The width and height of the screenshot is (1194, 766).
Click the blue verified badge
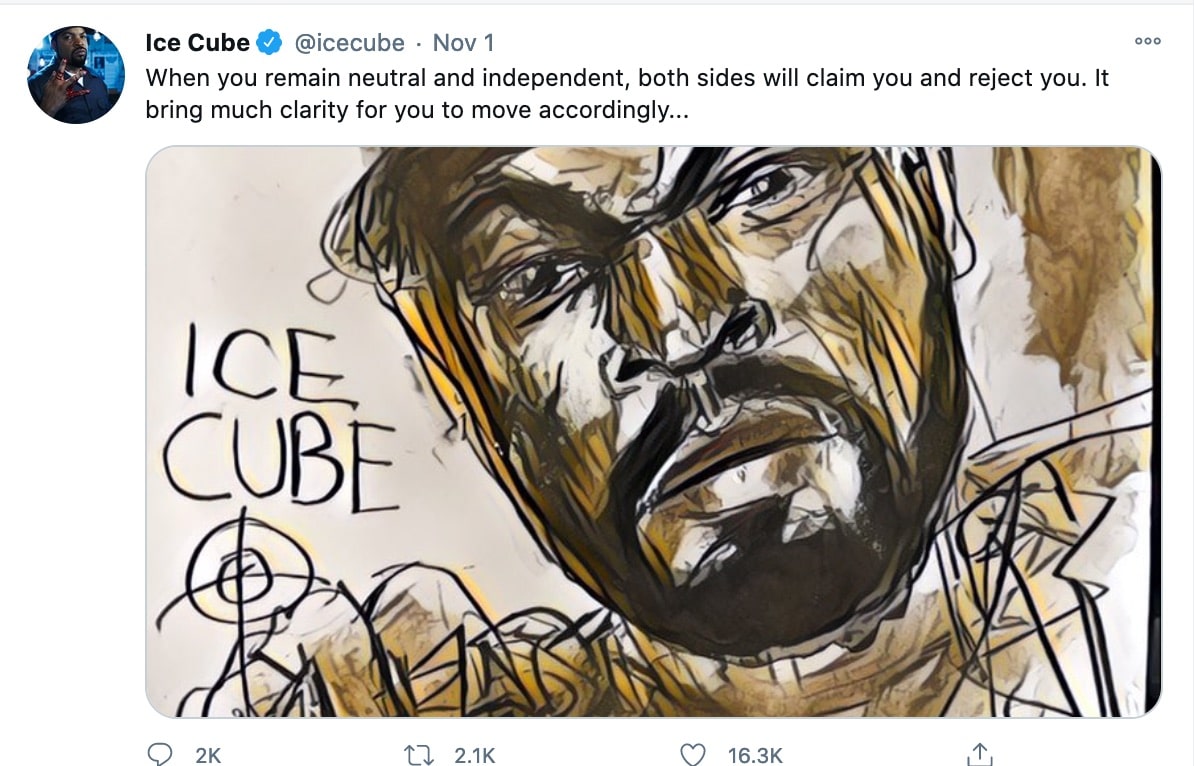268,43
